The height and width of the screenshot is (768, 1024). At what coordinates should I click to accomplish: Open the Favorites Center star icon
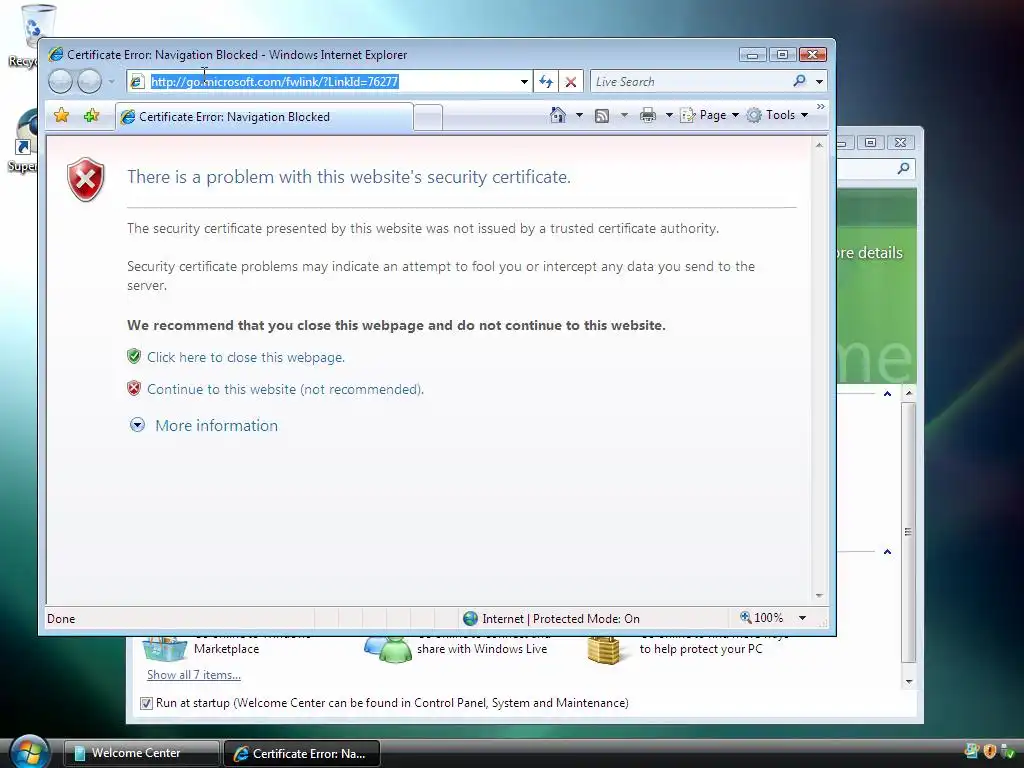pos(61,116)
